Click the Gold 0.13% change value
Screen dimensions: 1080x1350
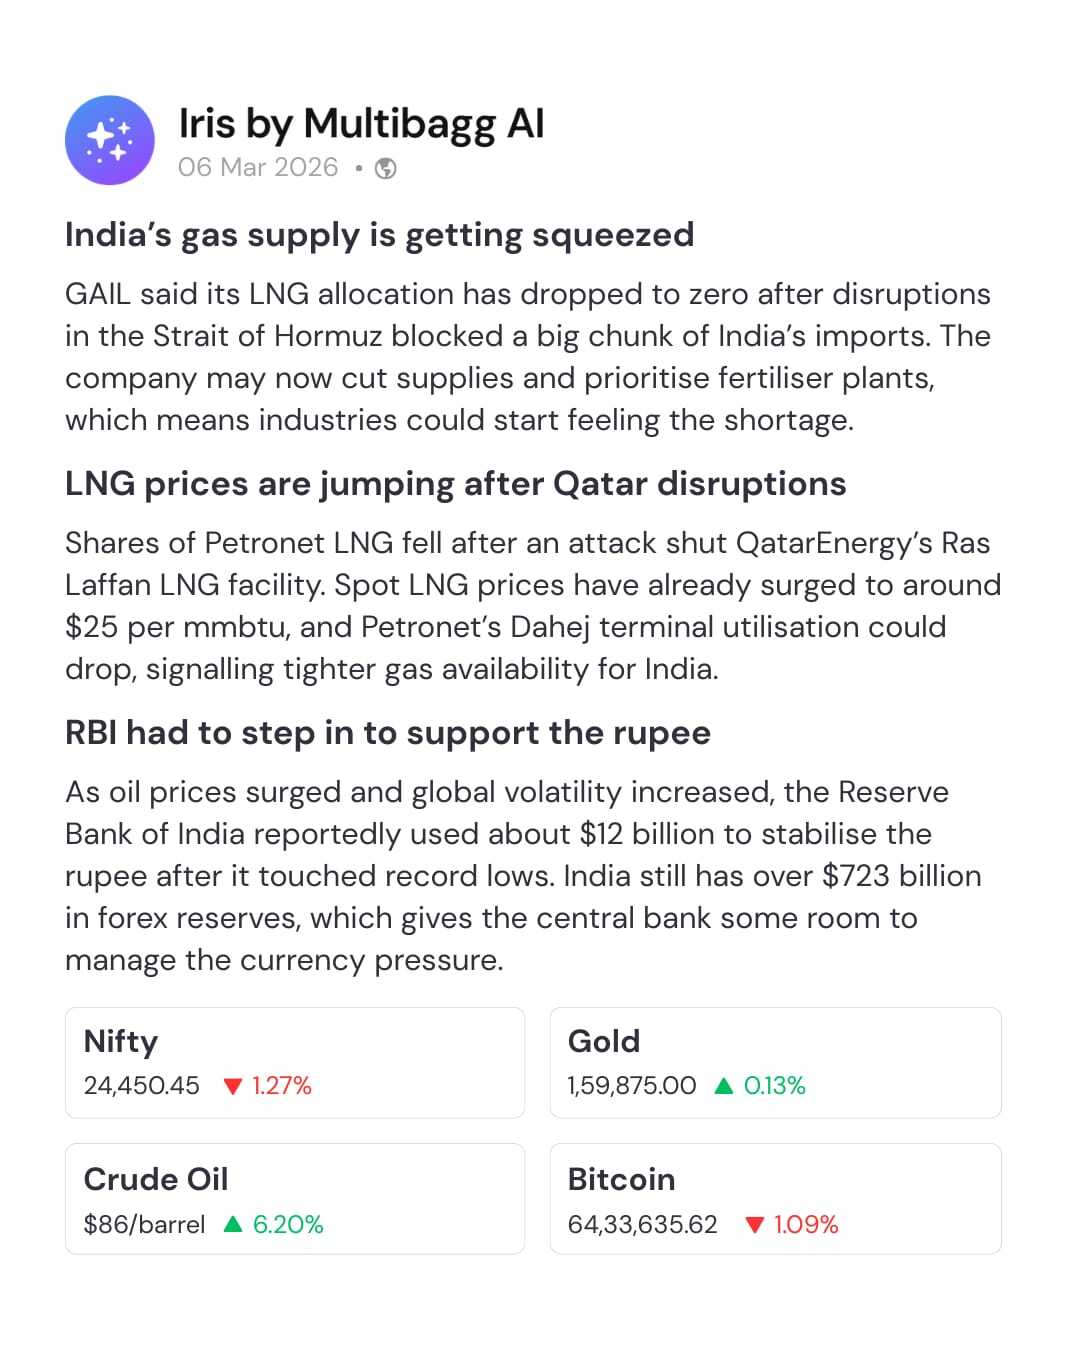[x=775, y=1086]
